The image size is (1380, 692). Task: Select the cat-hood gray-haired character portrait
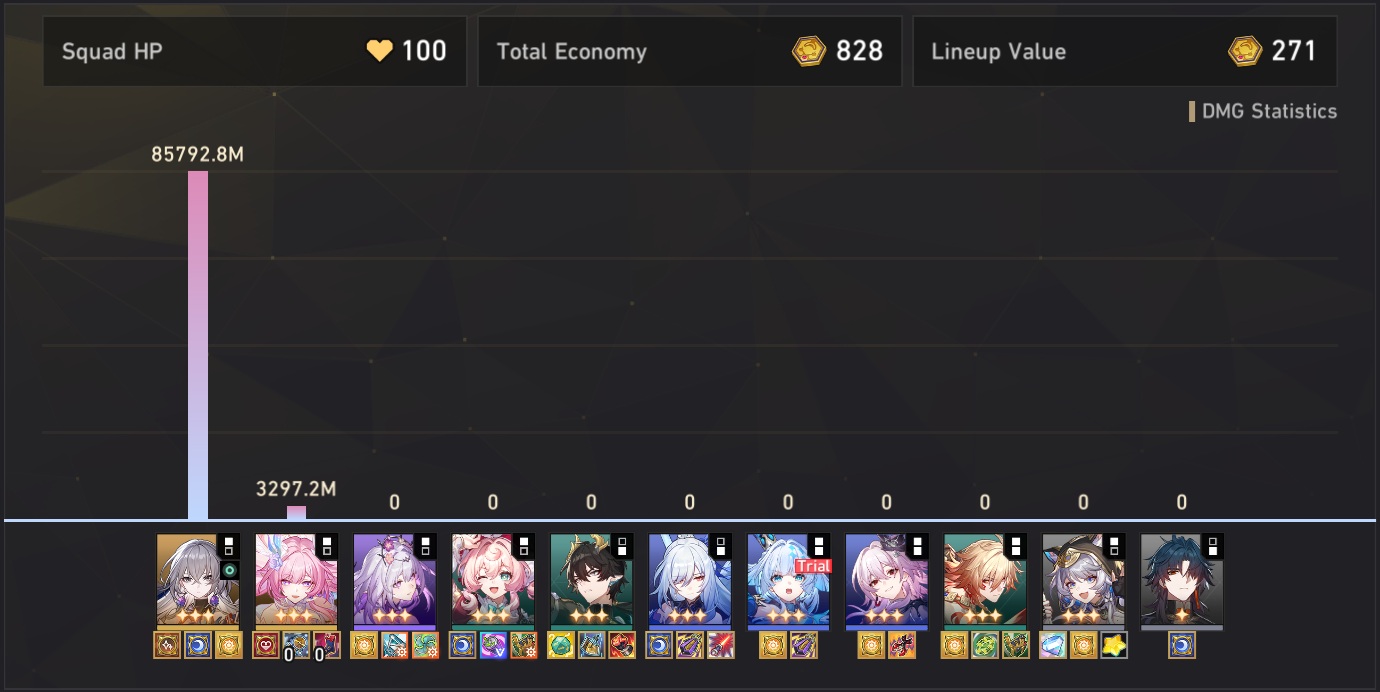click(1083, 580)
